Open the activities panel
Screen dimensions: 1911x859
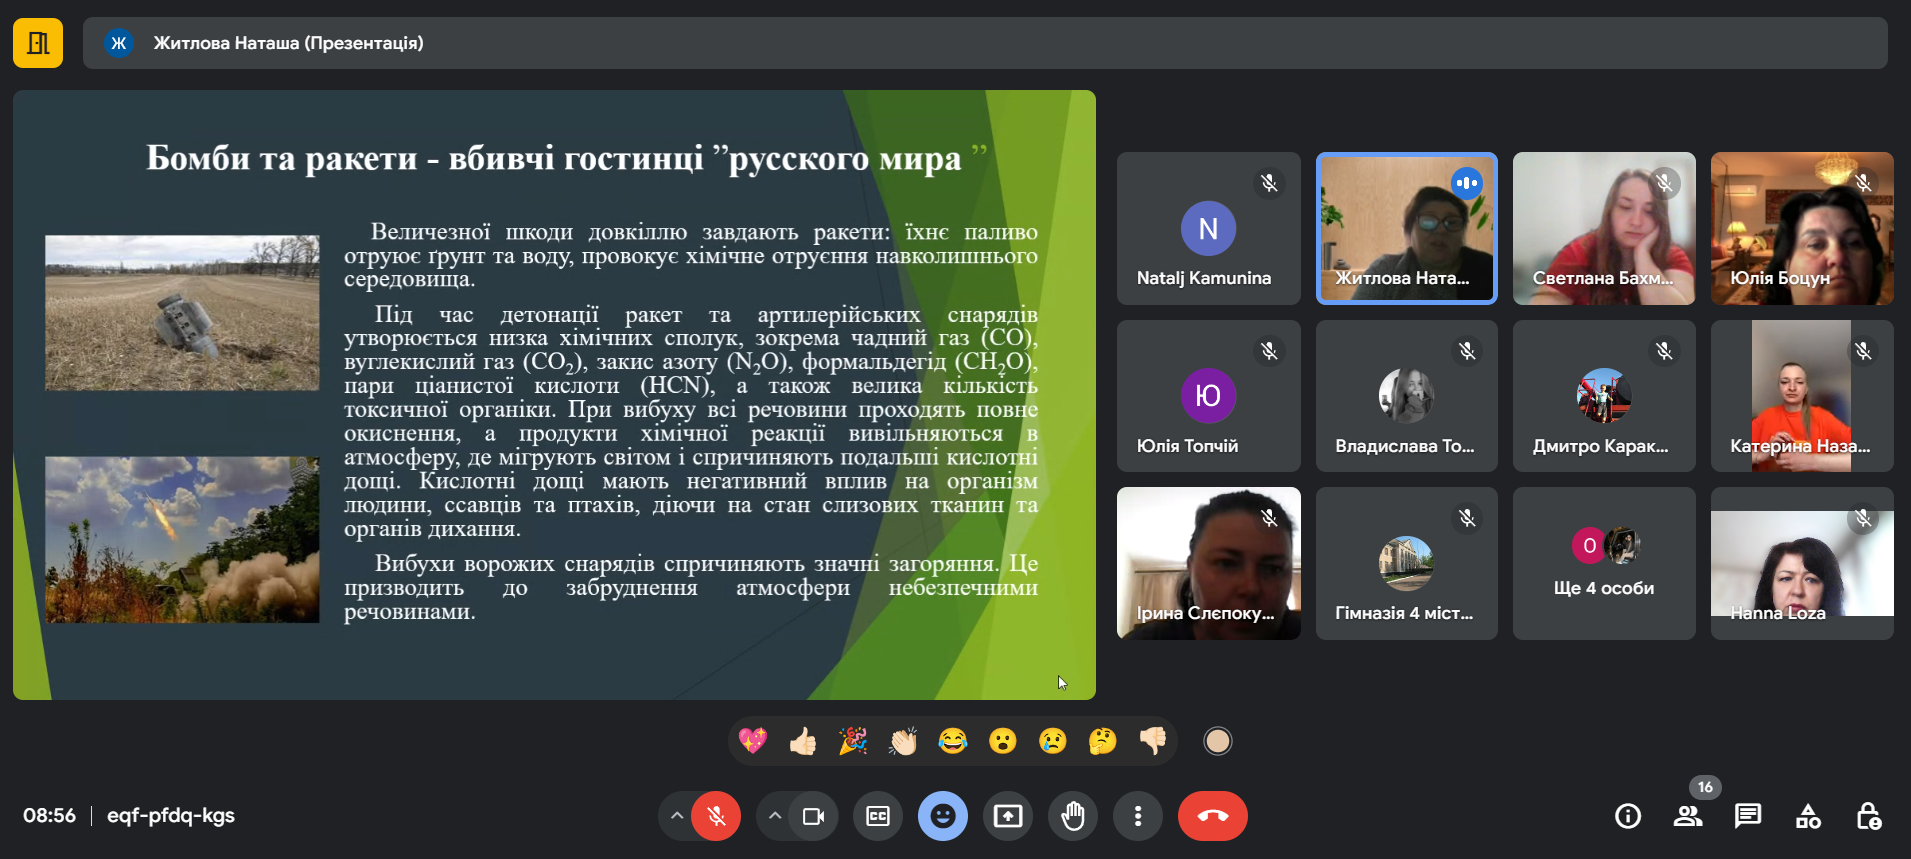click(x=1808, y=816)
